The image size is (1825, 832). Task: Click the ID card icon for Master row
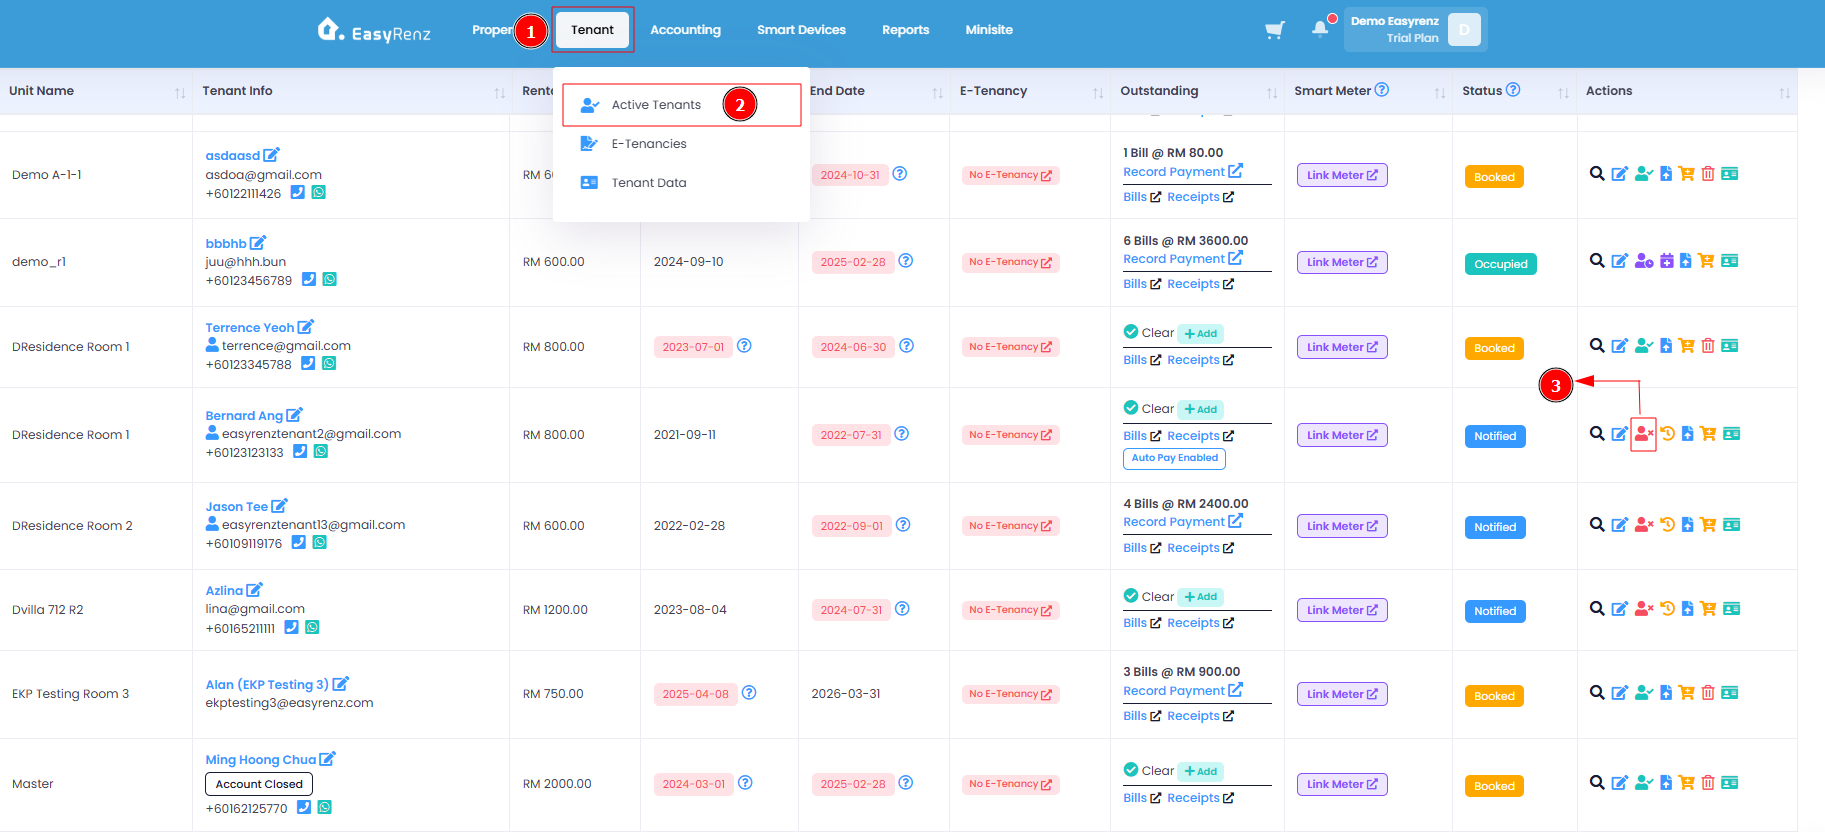pos(1730,783)
